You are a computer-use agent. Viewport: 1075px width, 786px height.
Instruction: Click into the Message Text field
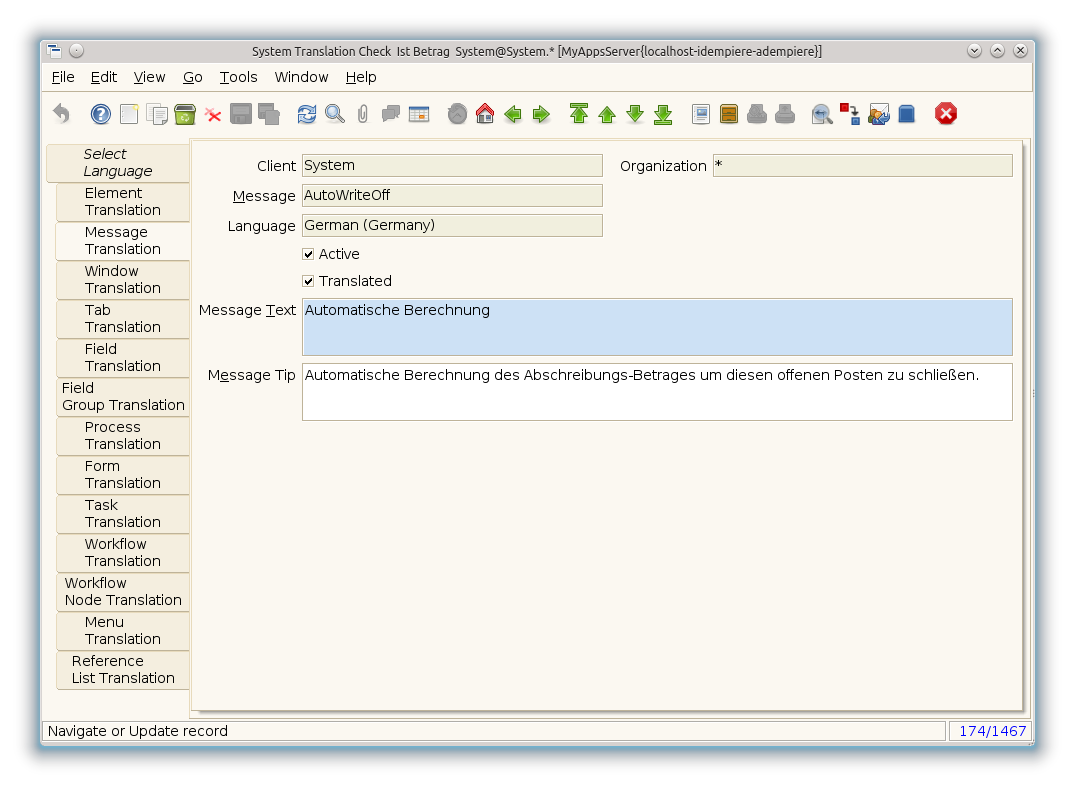pos(657,327)
